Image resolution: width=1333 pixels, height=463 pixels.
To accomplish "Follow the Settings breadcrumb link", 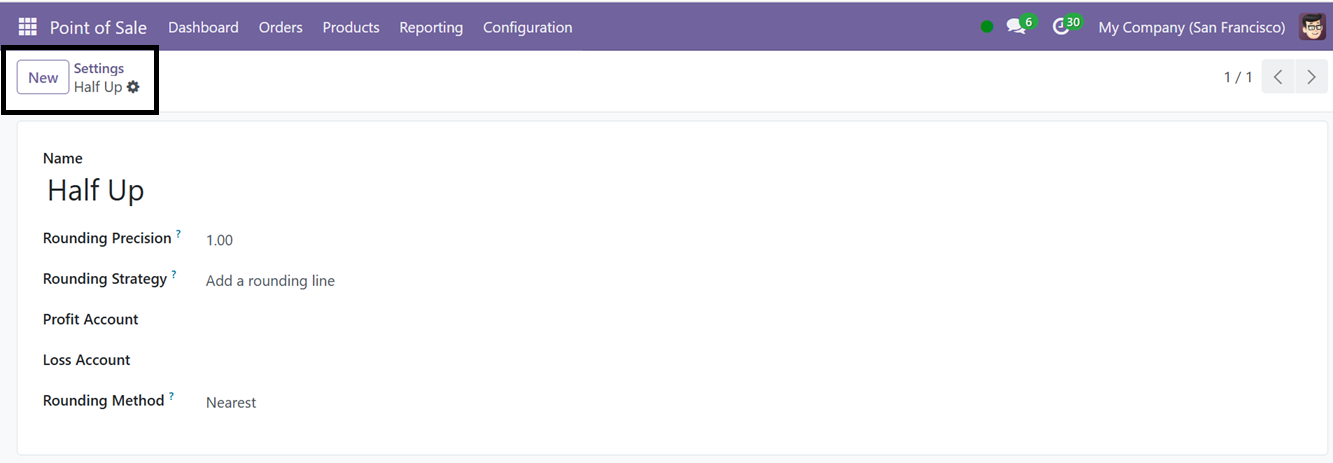I will coord(99,68).
